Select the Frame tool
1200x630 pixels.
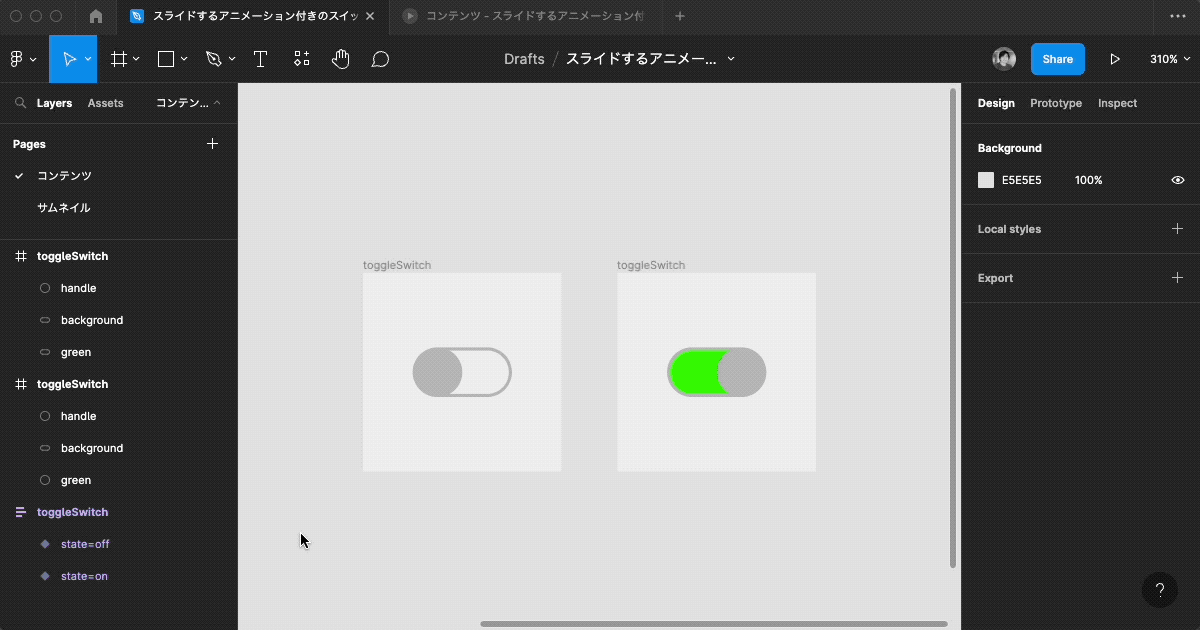pos(119,59)
